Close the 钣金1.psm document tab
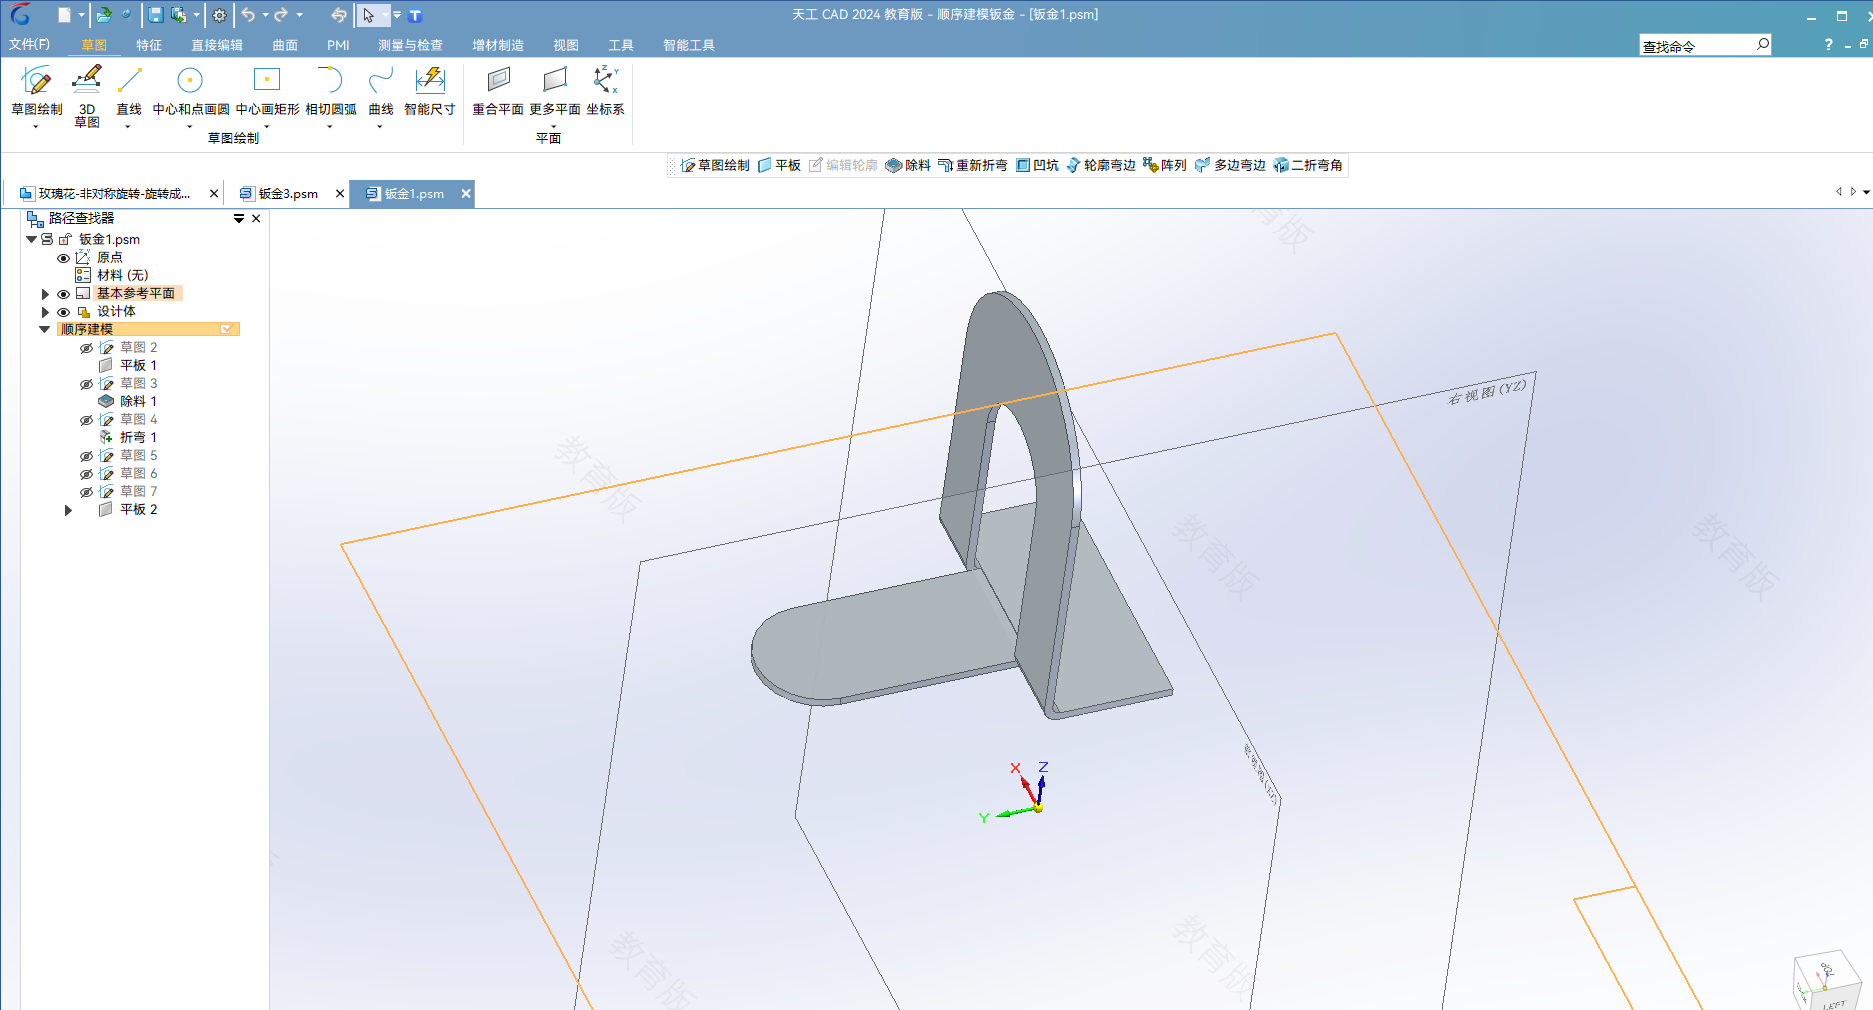The image size is (1873, 1010). pos(466,194)
